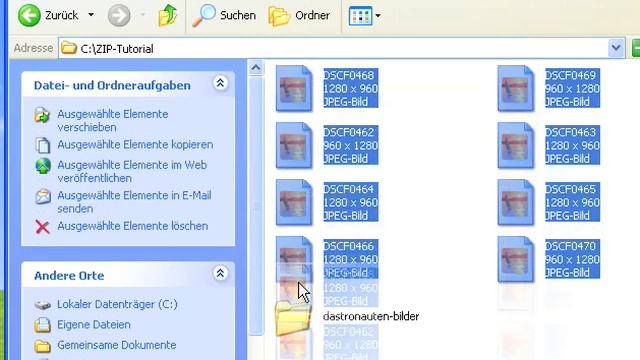
Task: Click the e-mail envelope icon
Action: pyautogui.click(x=43, y=196)
